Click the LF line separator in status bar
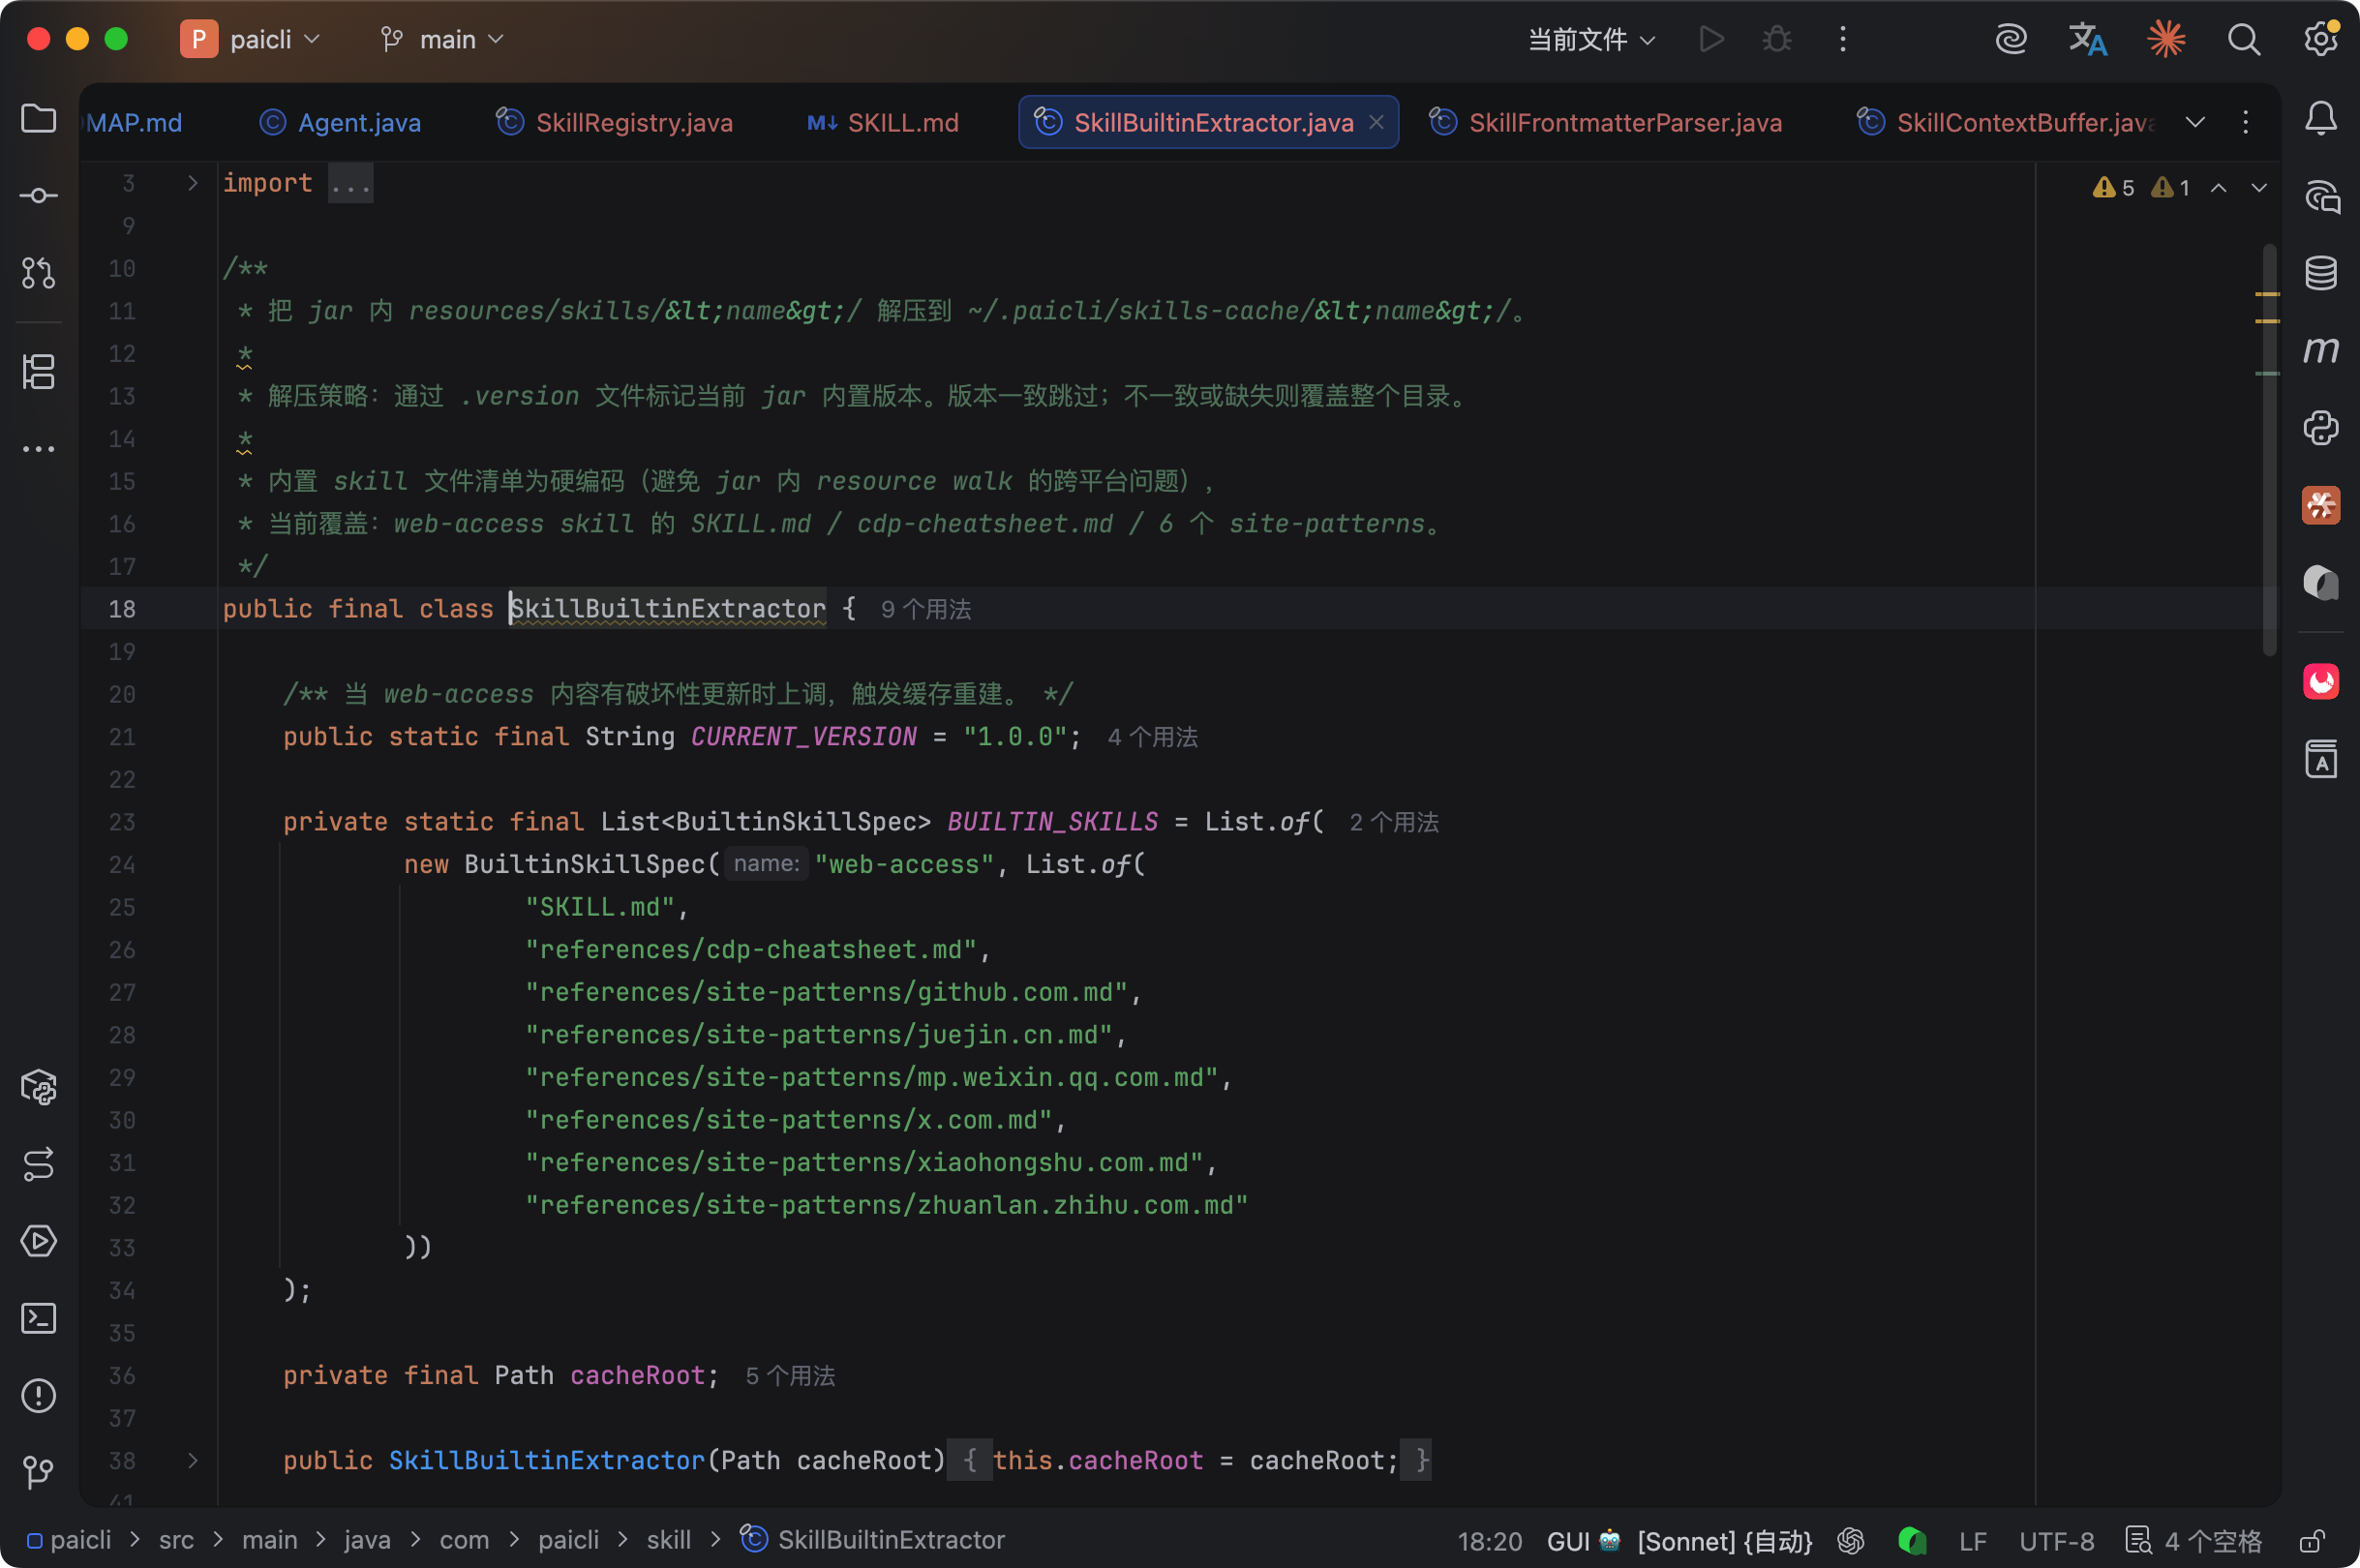 (1972, 1541)
